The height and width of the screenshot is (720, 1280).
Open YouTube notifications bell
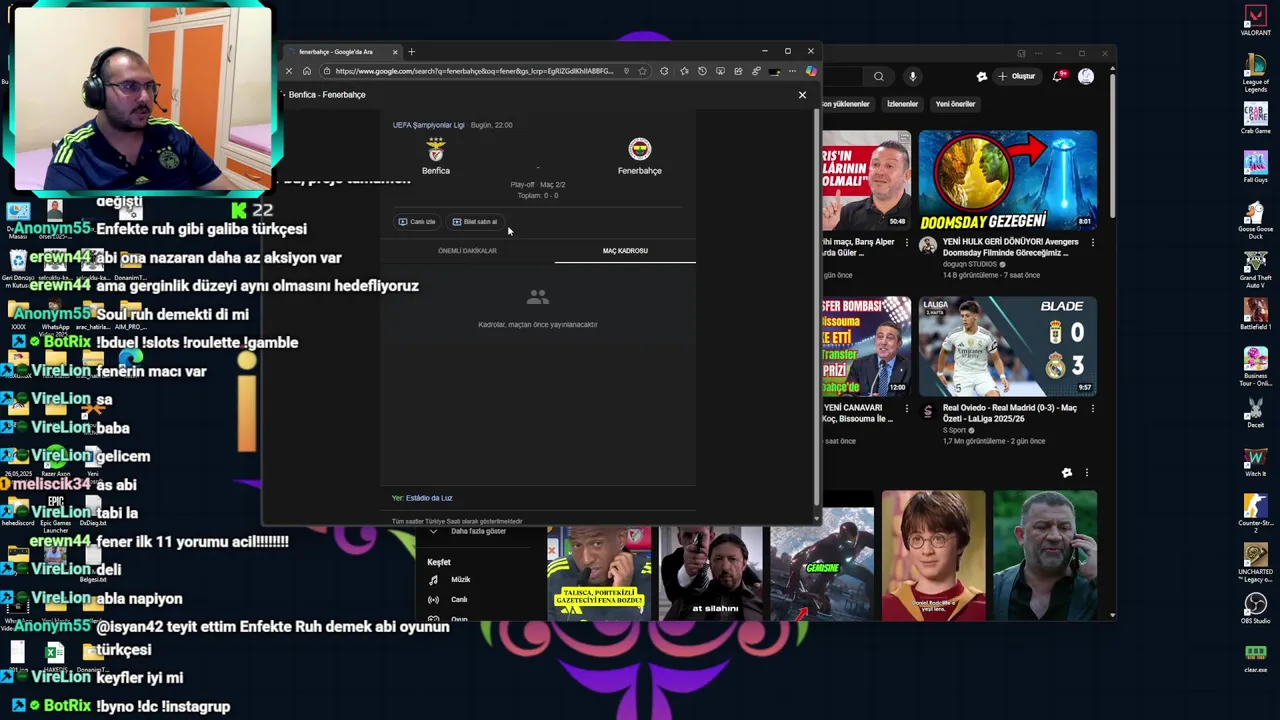[x=1059, y=76]
